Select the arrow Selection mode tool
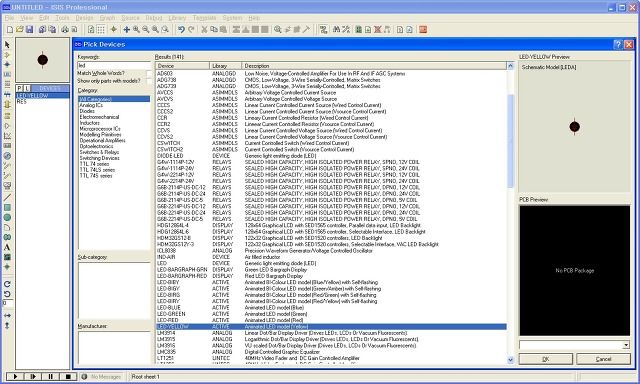The width and height of the screenshot is (640, 384). click(7, 44)
